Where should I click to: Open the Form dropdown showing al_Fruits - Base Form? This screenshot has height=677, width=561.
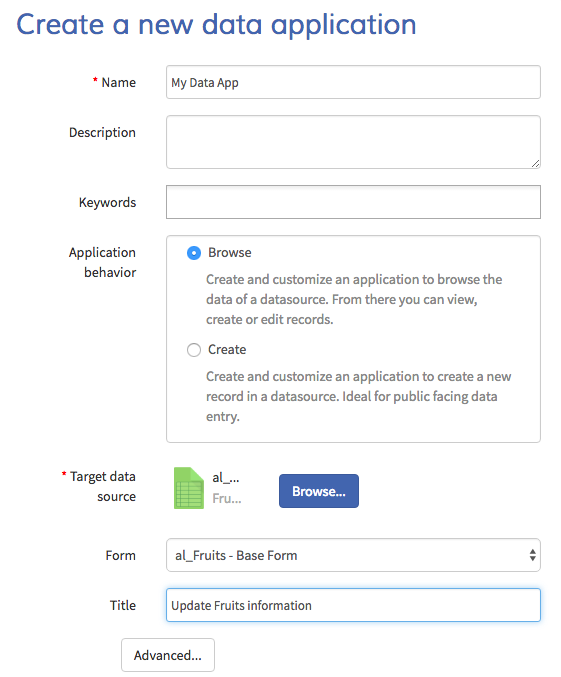(353, 555)
